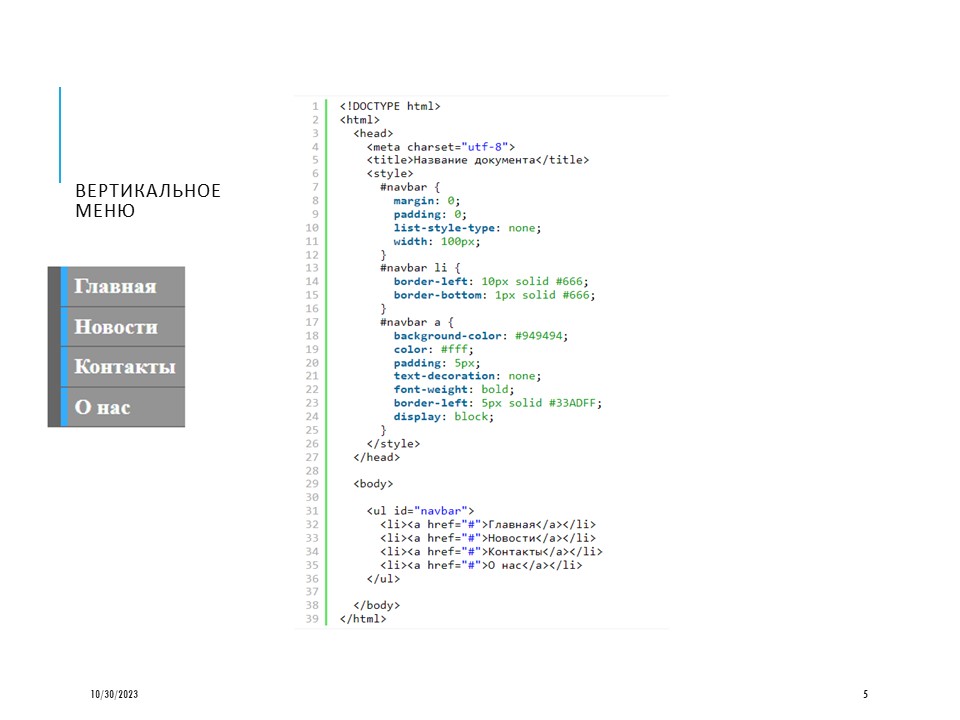Click line number 18 in gutter
960x720 pixels.
pyautogui.click(x=312, y=336)
